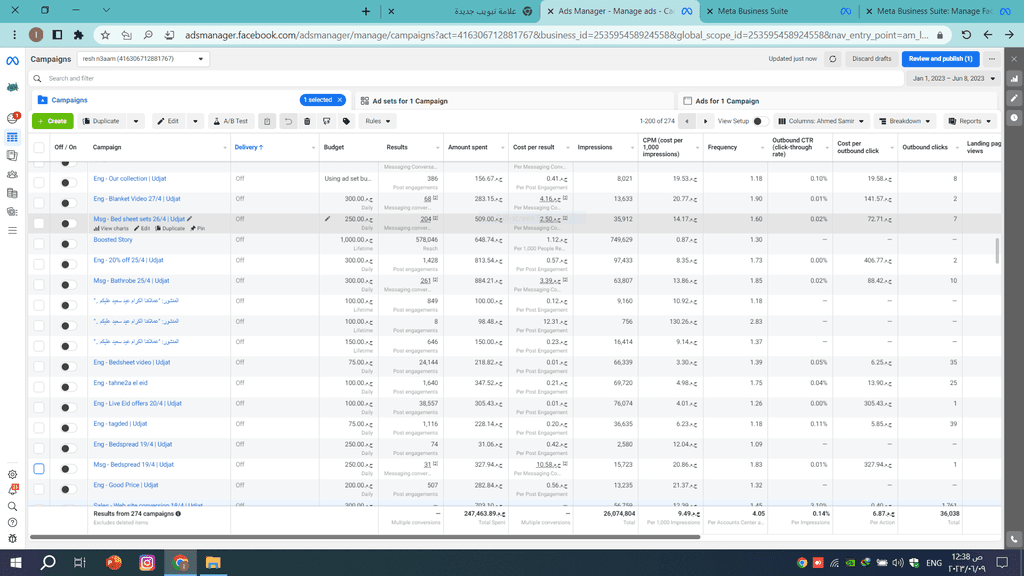Open account overview icon with red badge
The width and height of the screenshot is (1024, 576).
[12, 118]
